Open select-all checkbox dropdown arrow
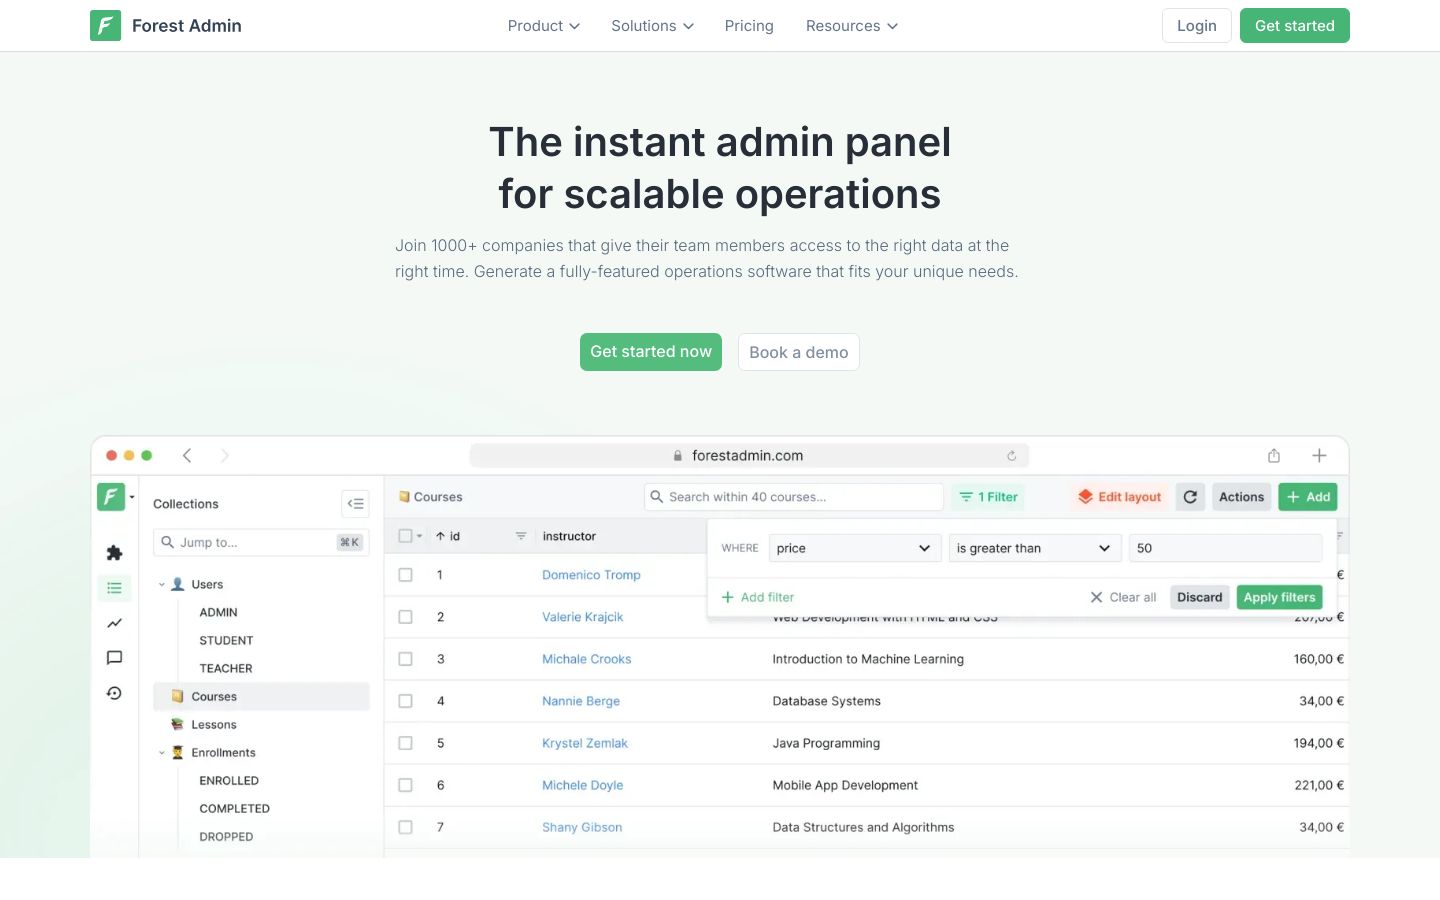Viewport: 1440px width, 900px height. [x=419, y=536]
